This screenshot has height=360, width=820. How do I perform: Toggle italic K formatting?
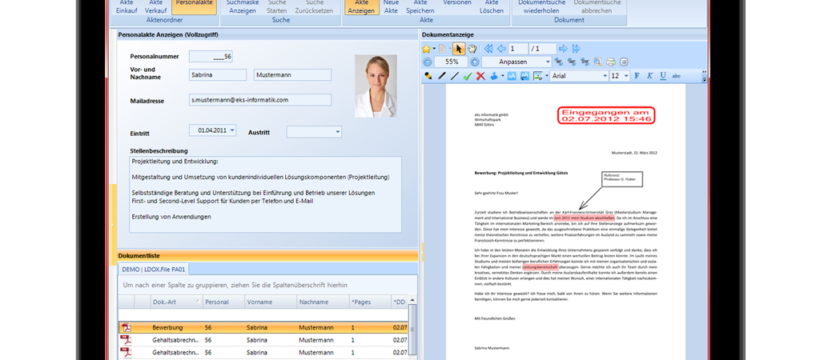(650, 76)
